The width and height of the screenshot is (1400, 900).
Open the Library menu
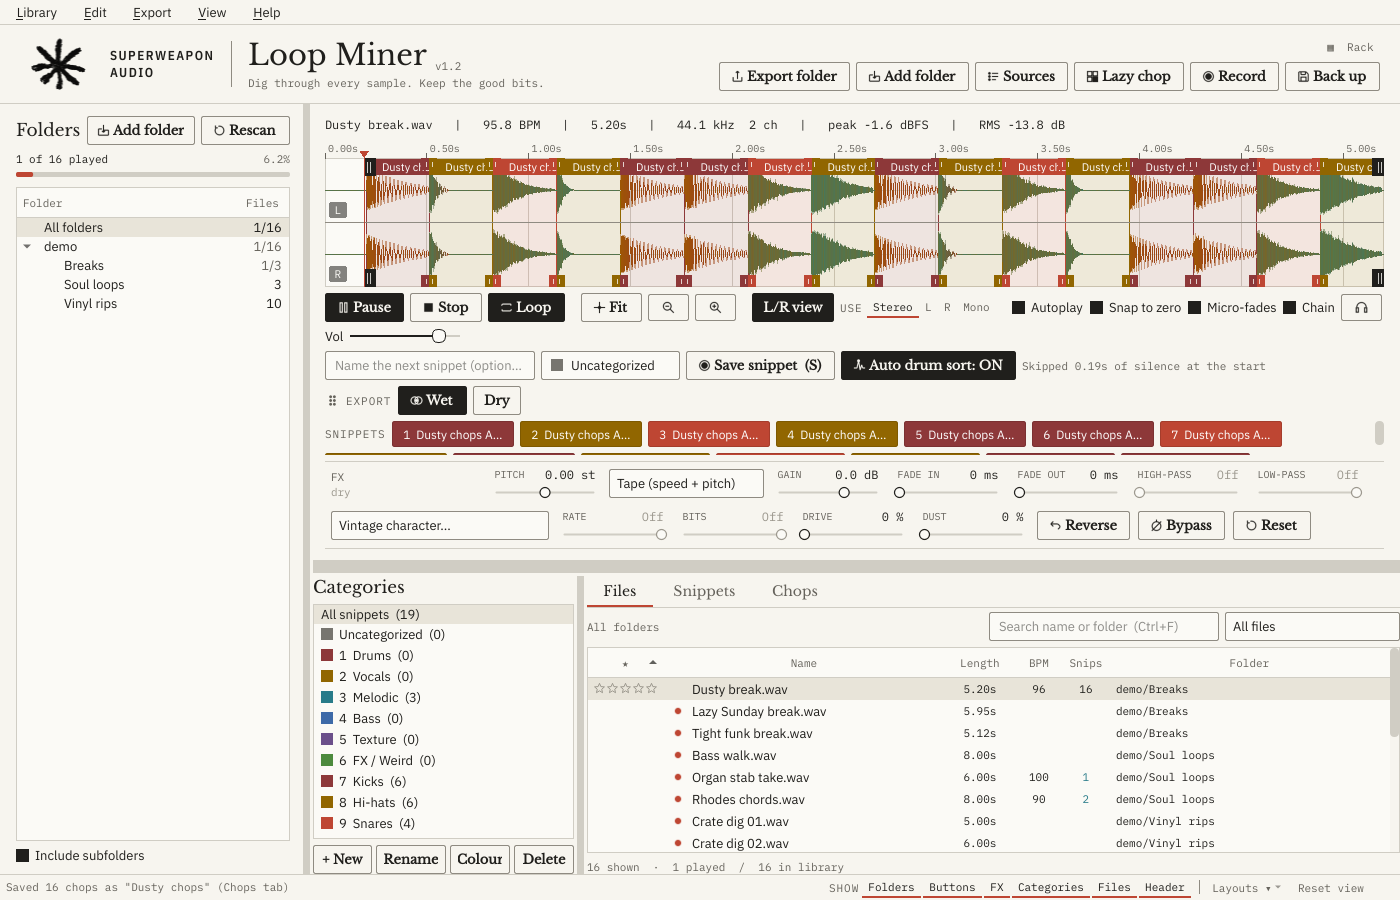pos(37,13)
